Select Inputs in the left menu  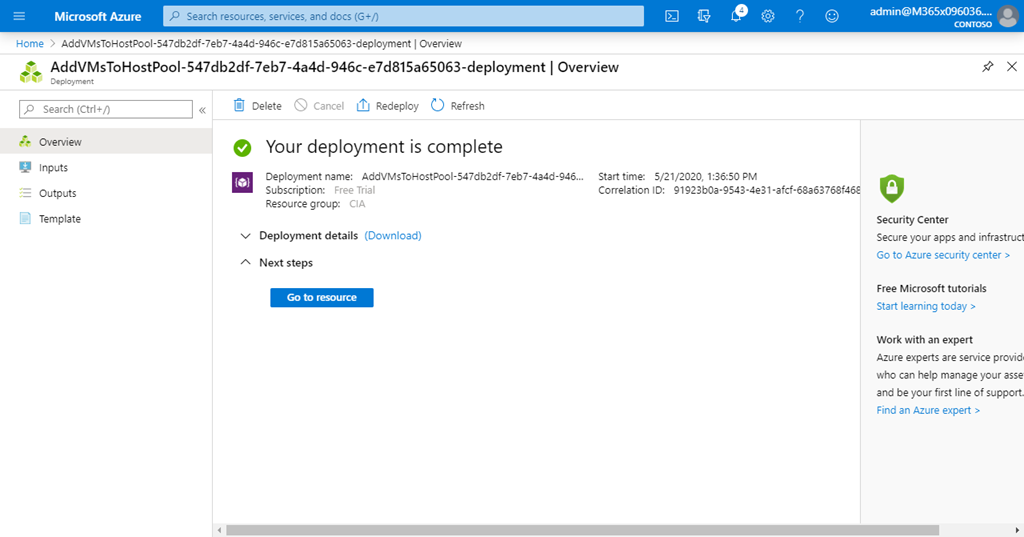53,168
